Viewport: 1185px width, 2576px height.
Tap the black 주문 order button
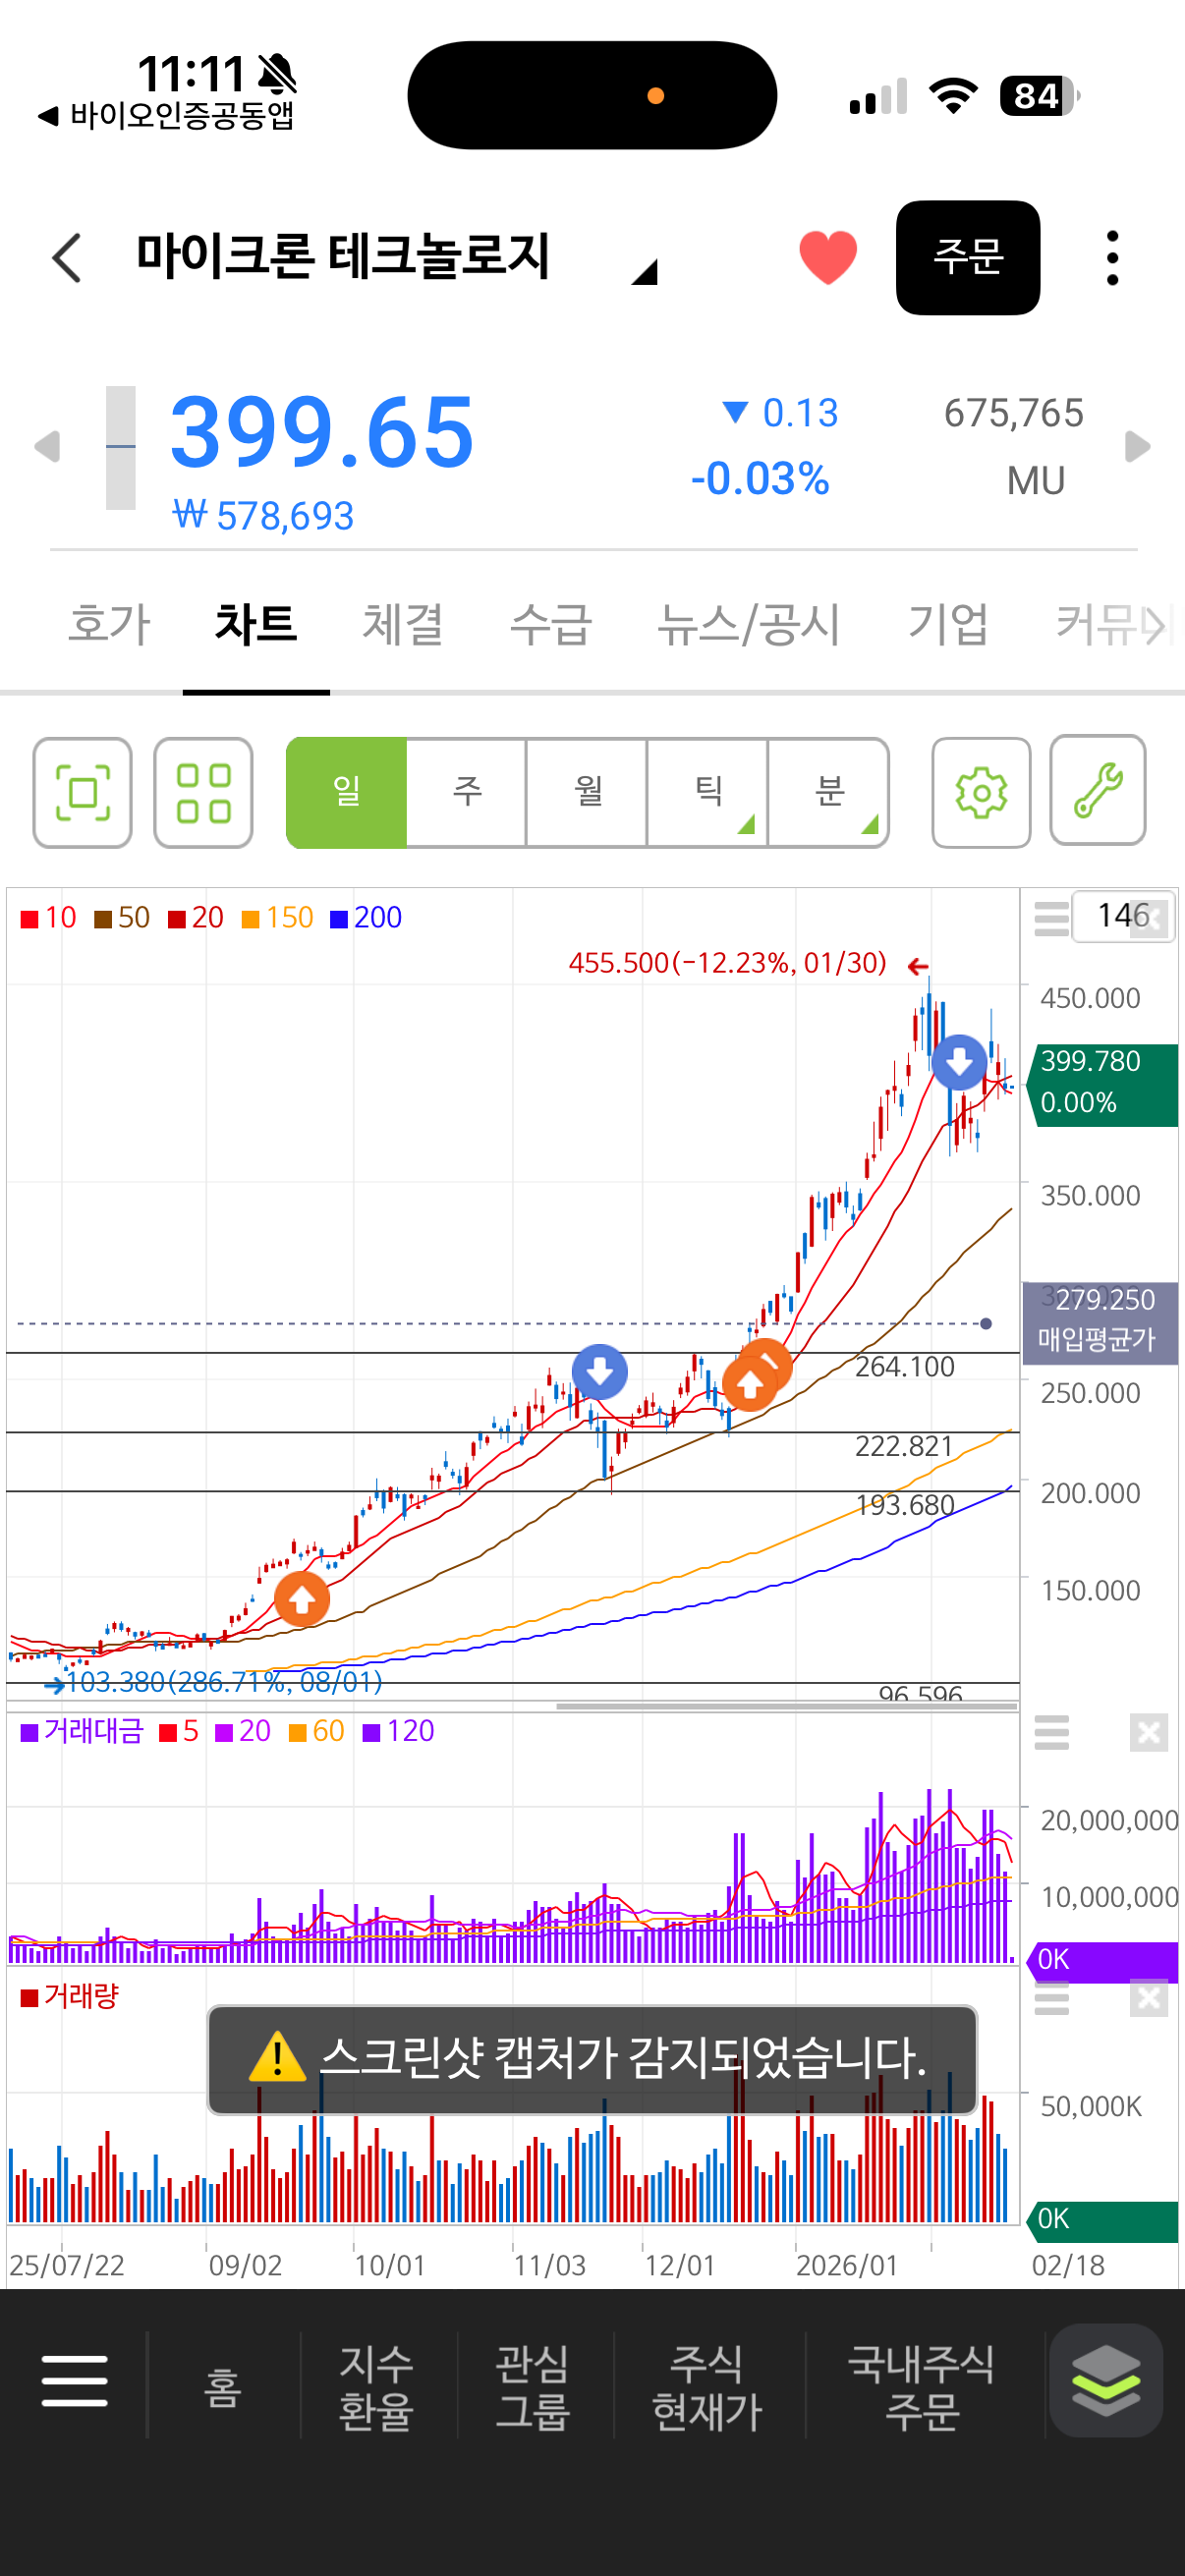967,257
